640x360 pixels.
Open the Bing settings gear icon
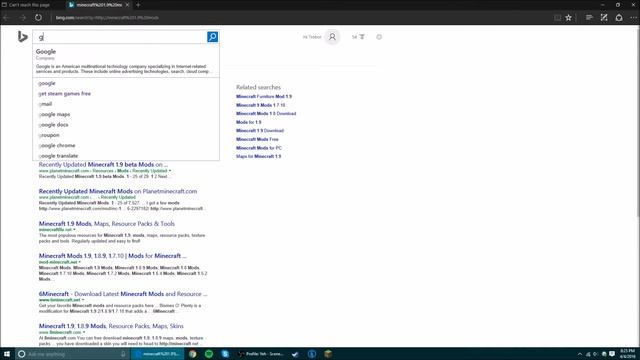click(x=379, y=37)
